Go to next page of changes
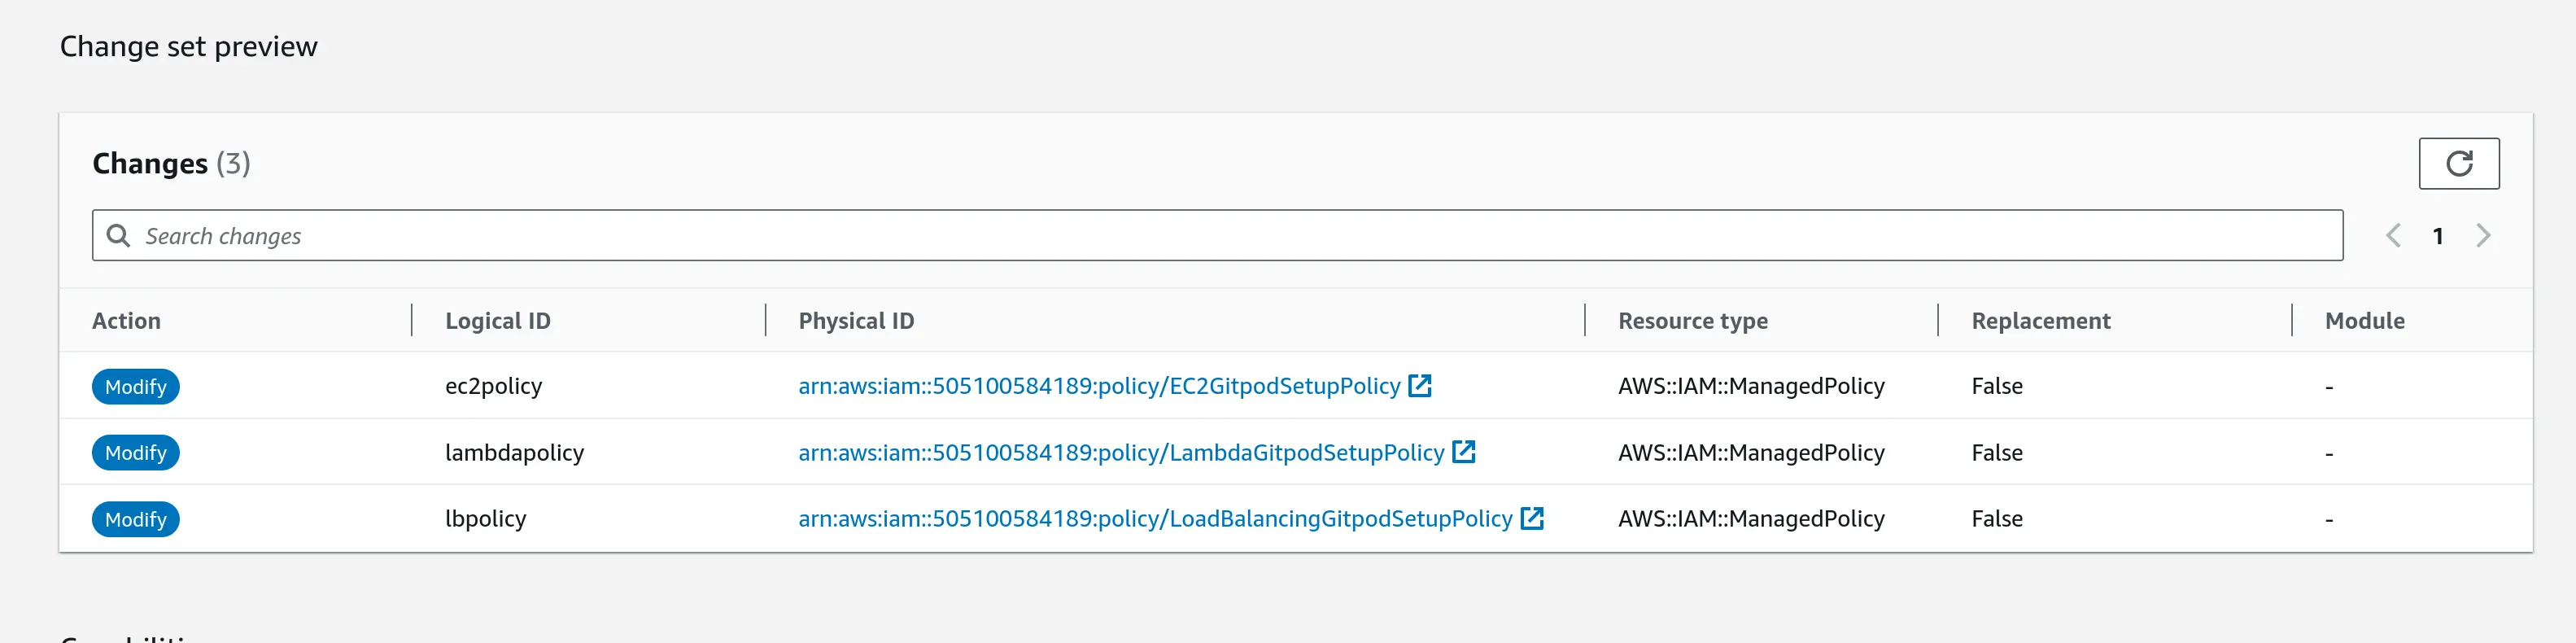2576x643 pixels. [2483, 236]
